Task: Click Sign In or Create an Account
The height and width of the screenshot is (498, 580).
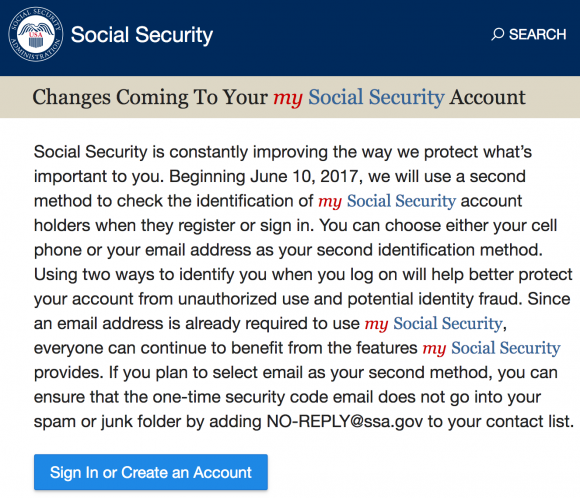Action: point(151,472)
